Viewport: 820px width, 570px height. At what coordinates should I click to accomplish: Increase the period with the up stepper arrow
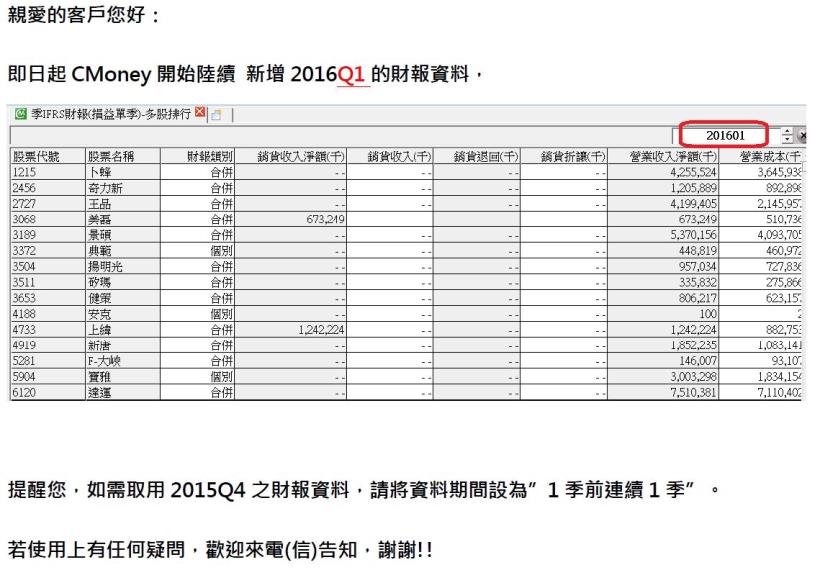[x=787, y=132]
